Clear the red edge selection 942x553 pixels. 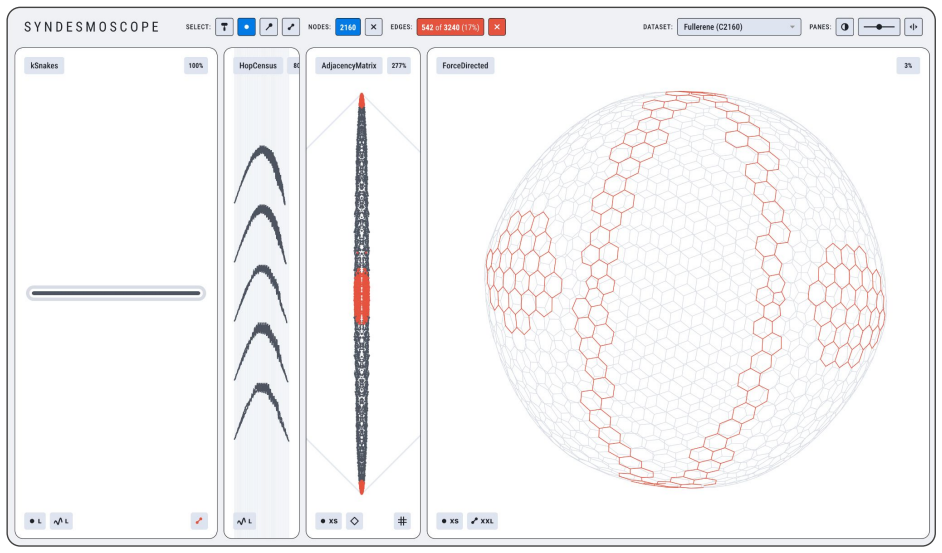pyautogui.click(x=497, y=27)
